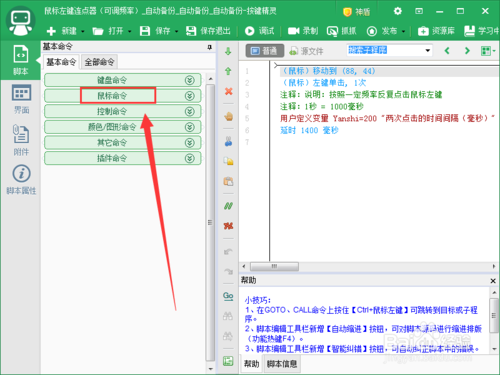
Task: Expand the 键盘命令 category chevron
Action: coord(189,80)
